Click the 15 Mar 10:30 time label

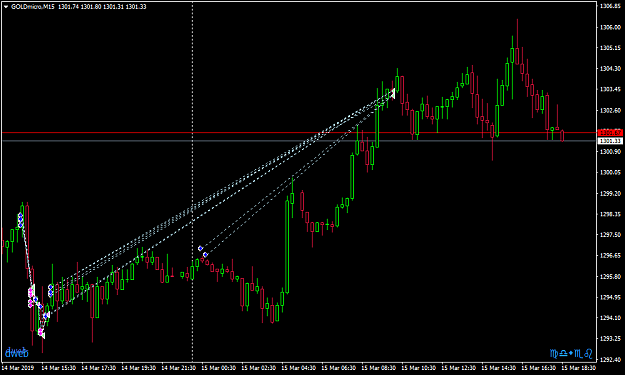pyautogui.click(x=418, y=368)
